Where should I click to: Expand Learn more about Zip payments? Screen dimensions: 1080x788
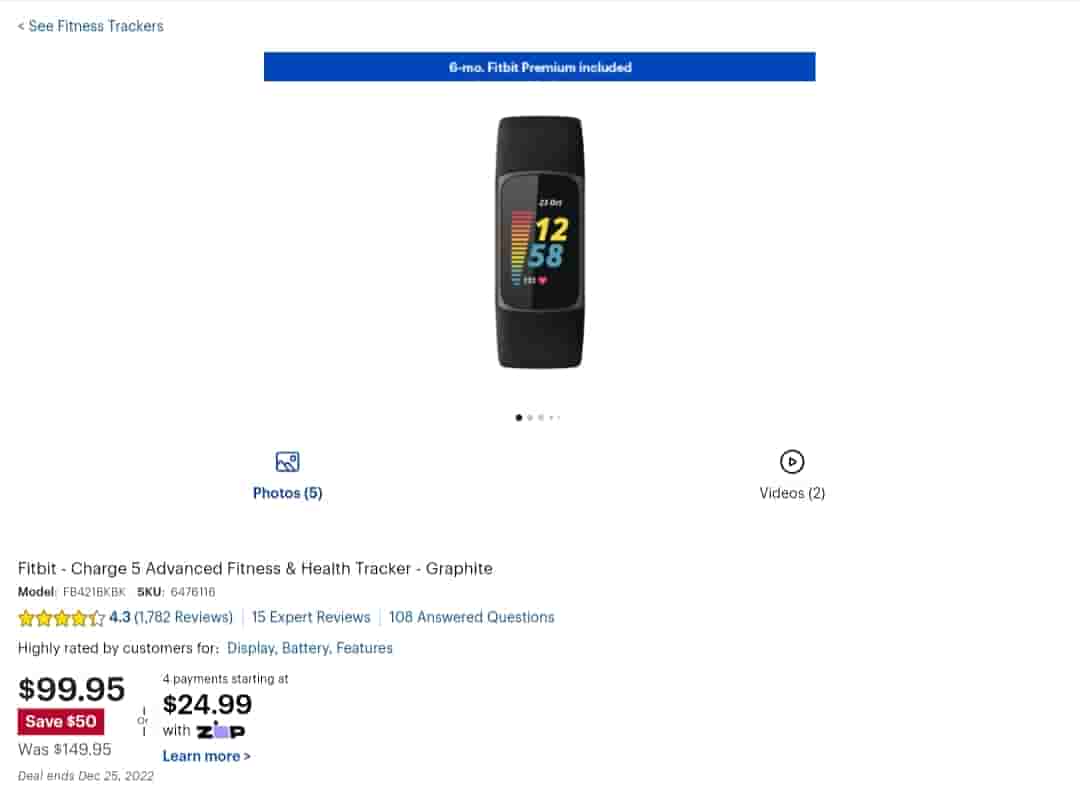tap(206, 756)
